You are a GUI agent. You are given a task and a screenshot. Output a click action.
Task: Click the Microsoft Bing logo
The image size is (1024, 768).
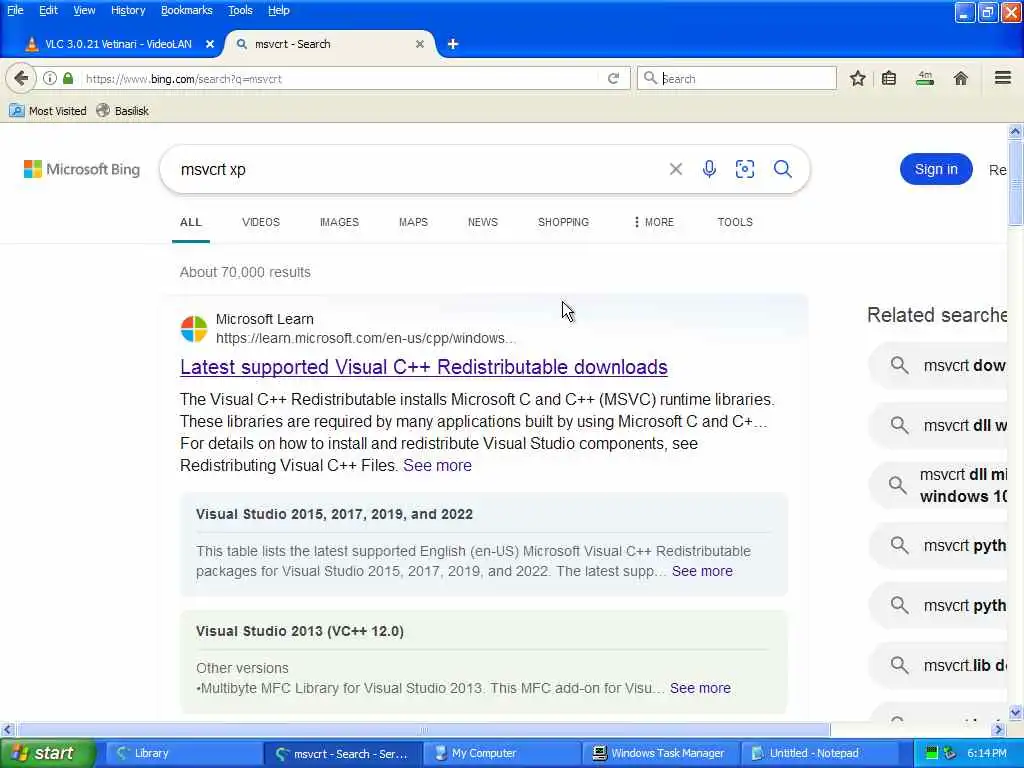[x=82, y=169]
